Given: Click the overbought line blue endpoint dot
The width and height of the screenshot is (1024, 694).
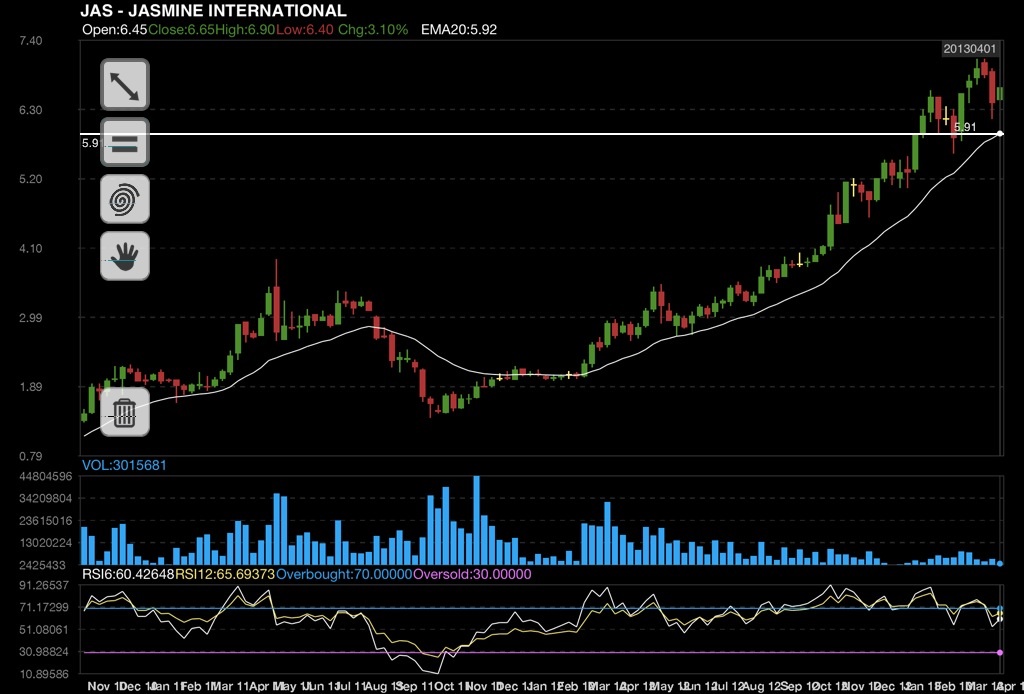Looking at the screenshot, I should point(1000,608).
